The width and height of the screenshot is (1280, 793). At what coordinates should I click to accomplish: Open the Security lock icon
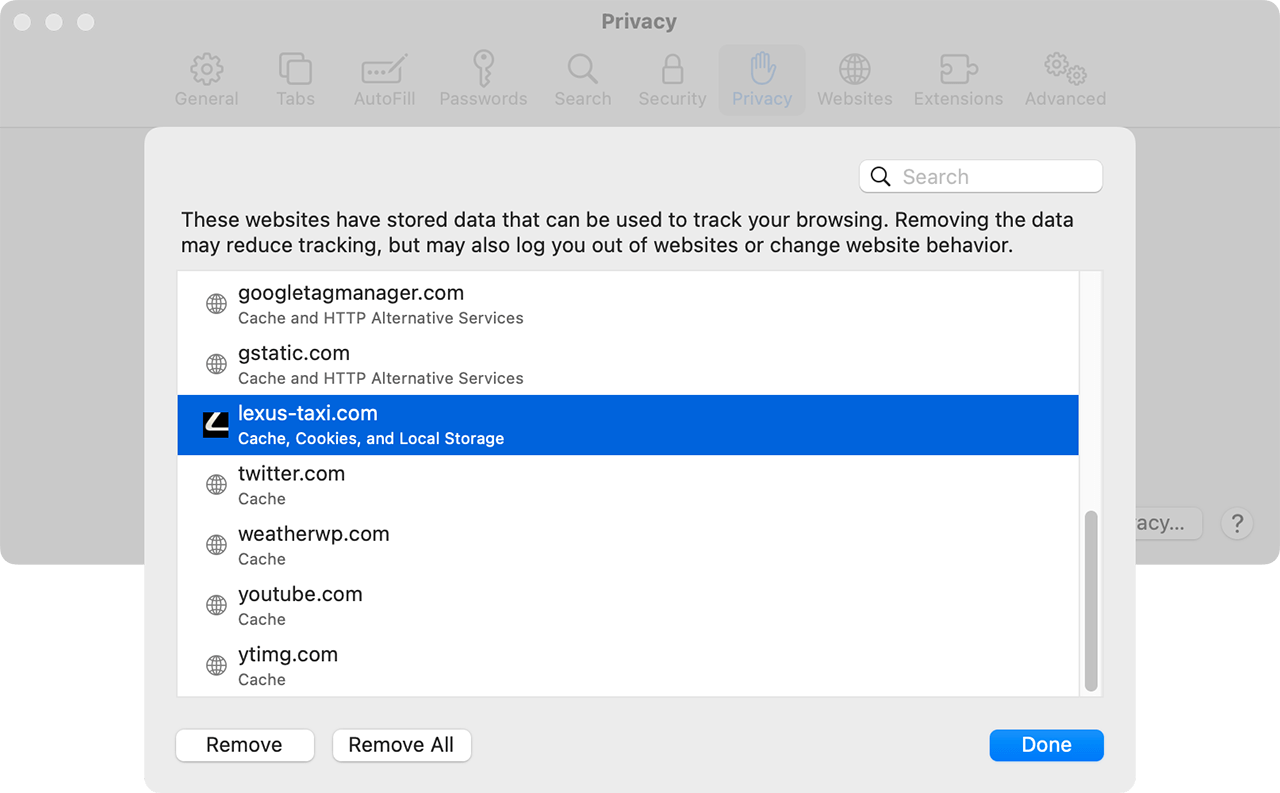click(673, 69)
